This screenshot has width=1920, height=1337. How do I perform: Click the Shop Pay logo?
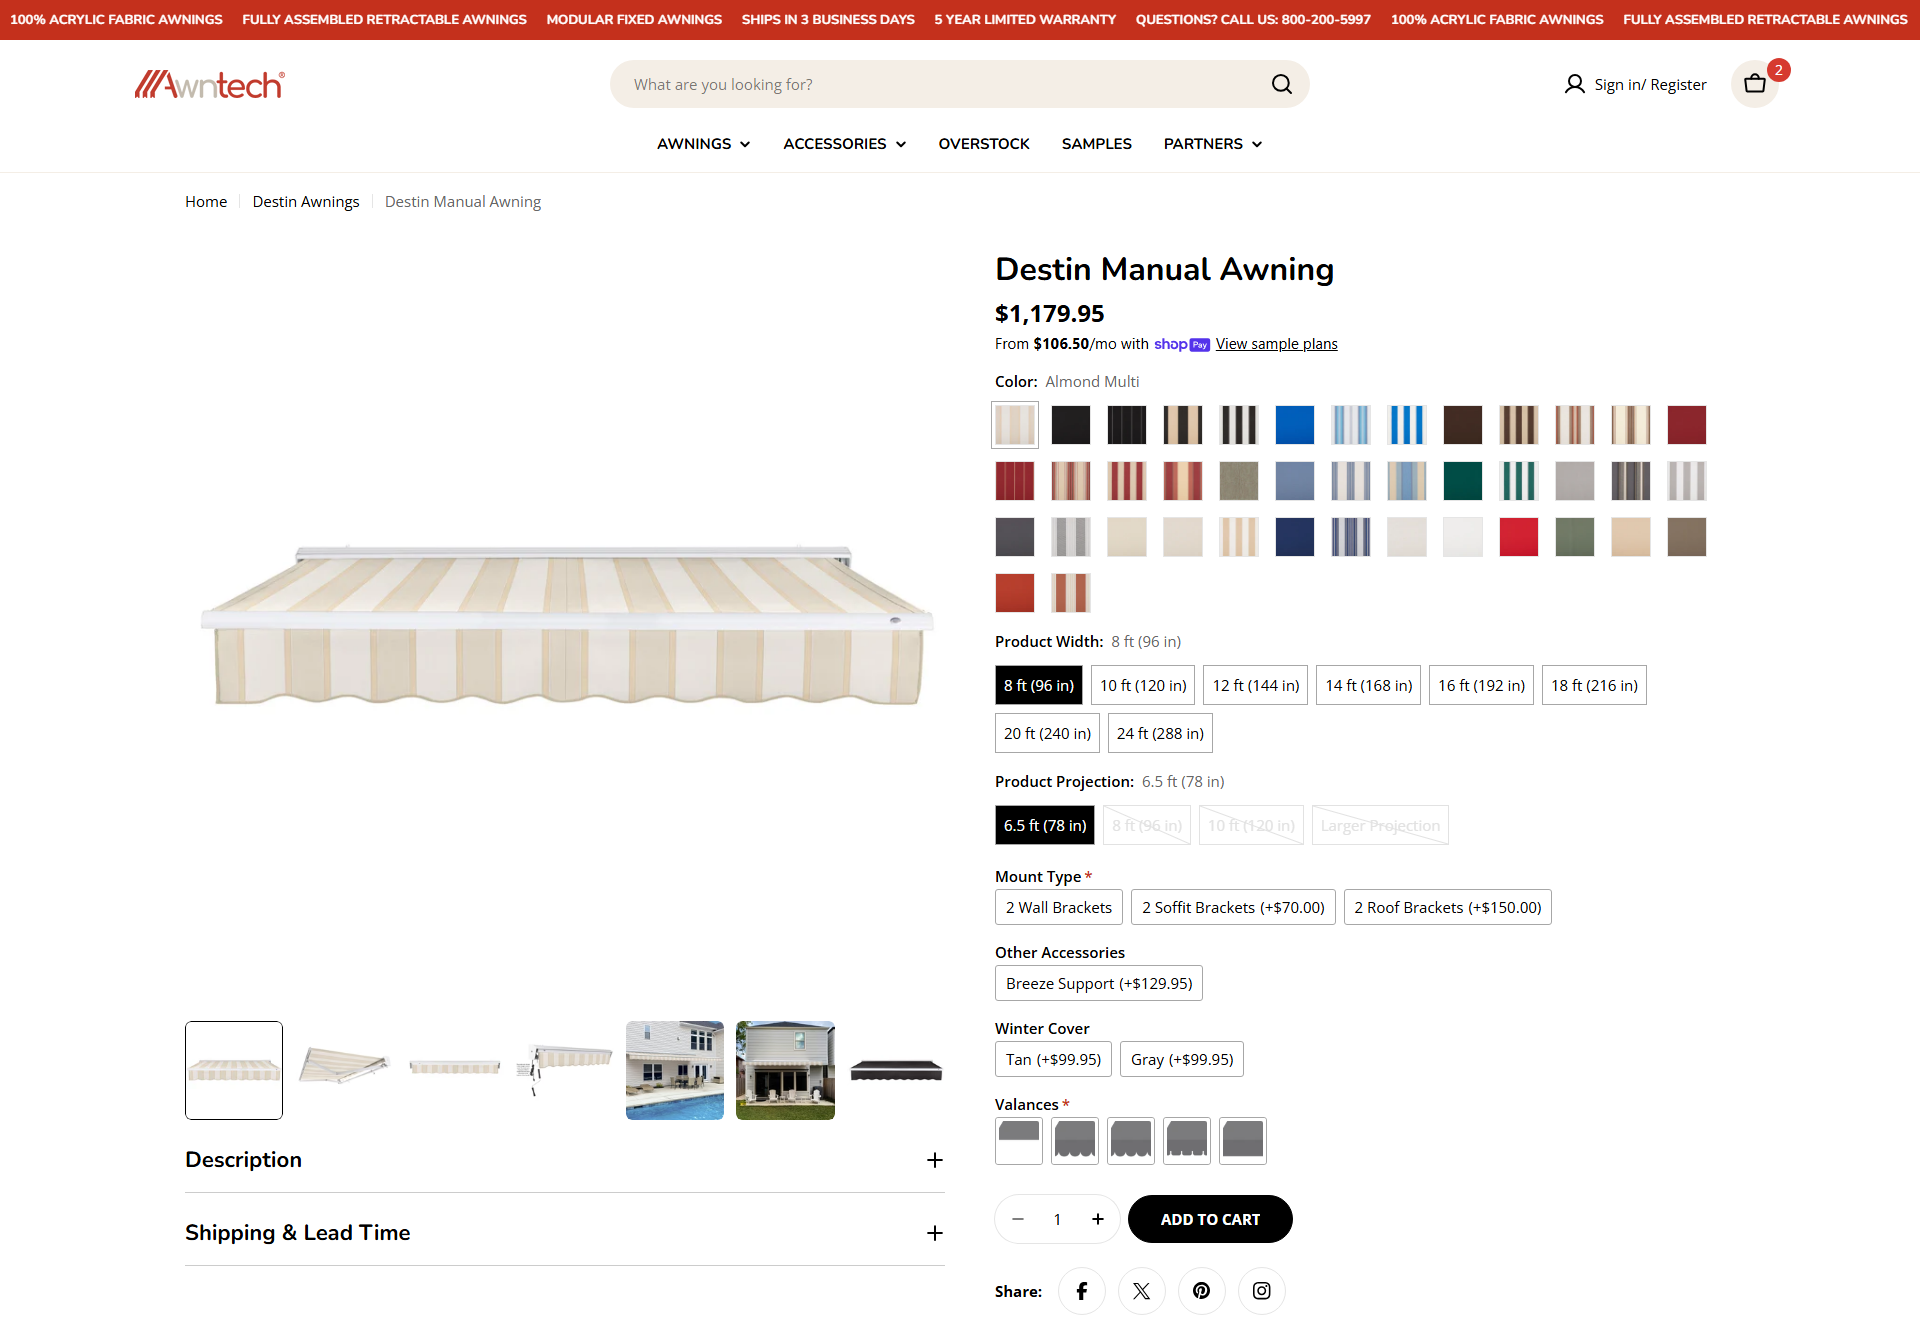tap(1182, 344)
